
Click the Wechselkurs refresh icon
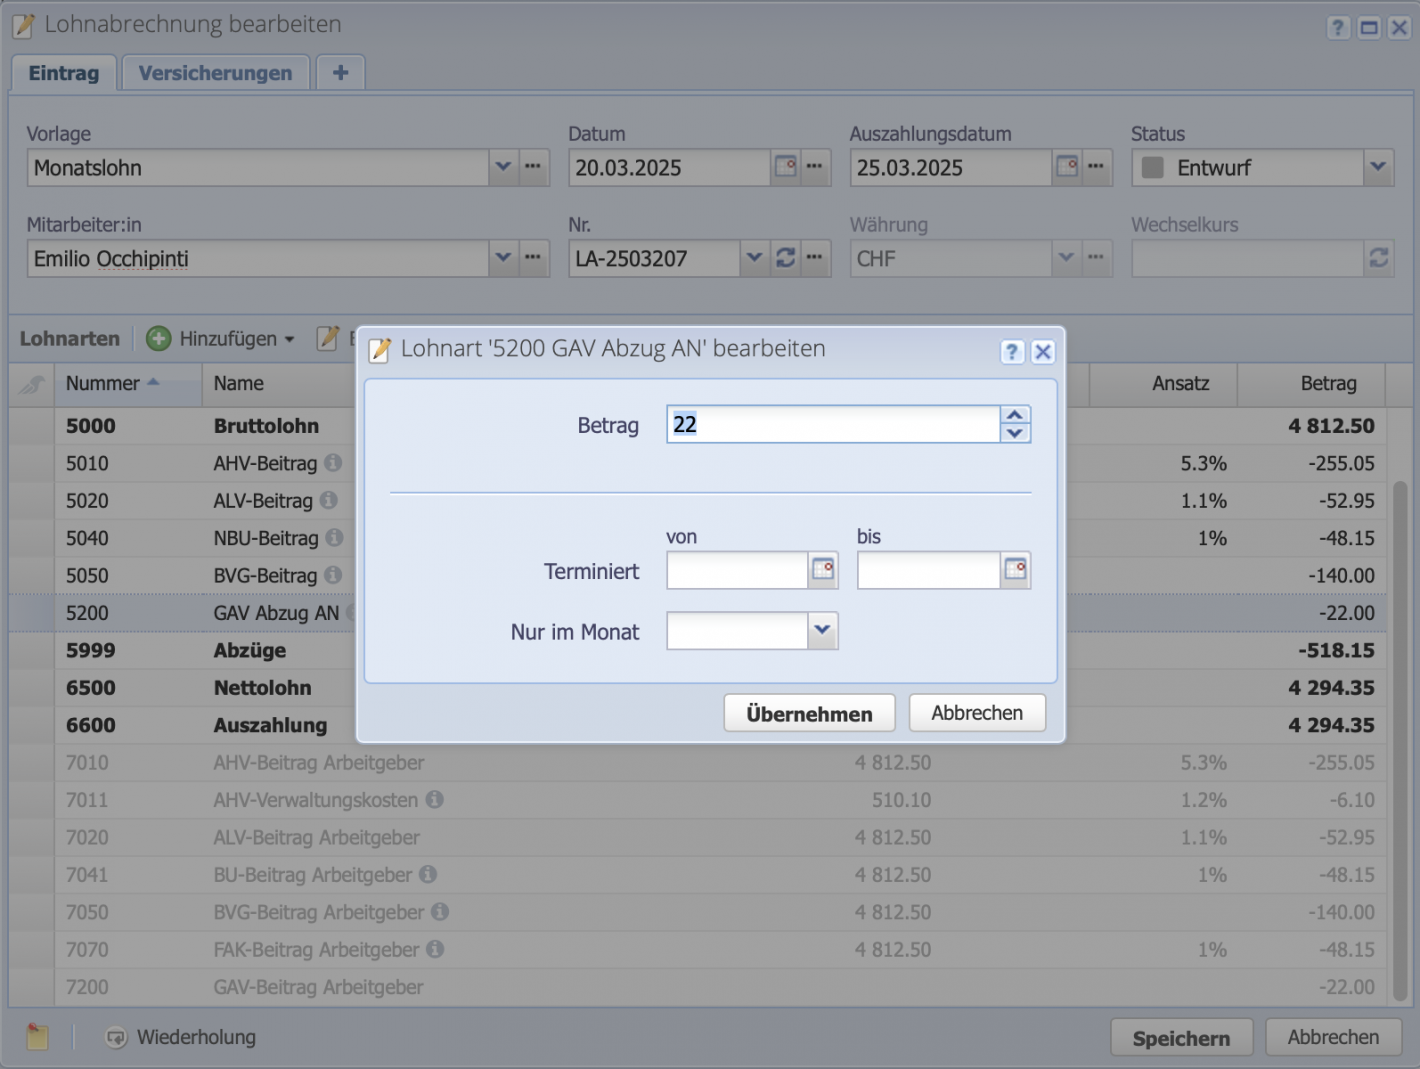pos(1379,258)
